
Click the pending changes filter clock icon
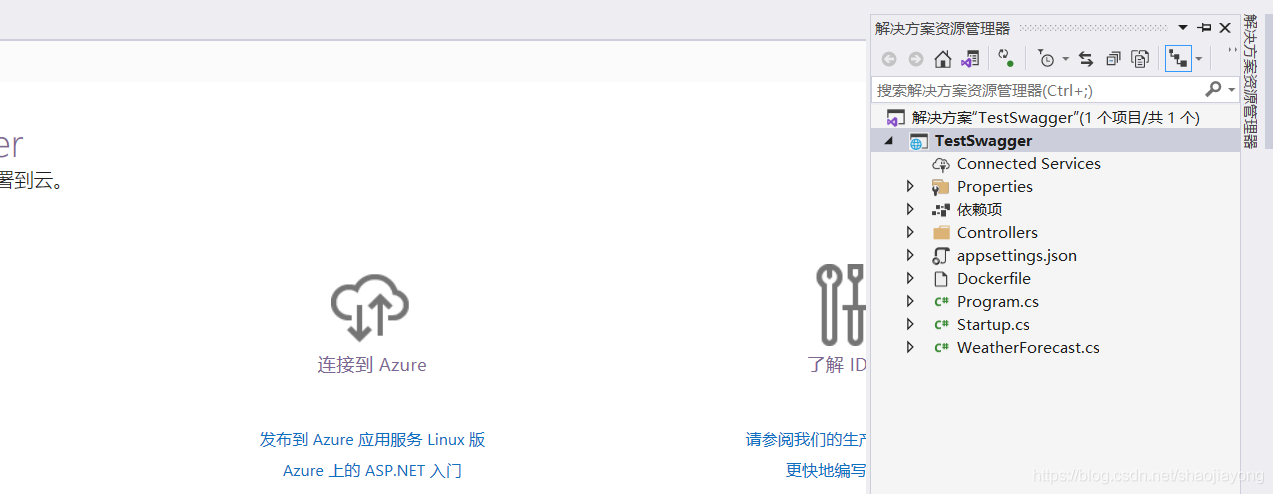point(1045,59)
